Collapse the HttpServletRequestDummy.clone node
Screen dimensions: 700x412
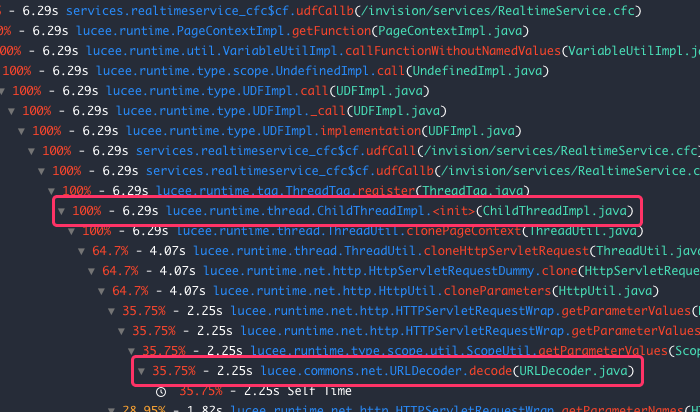[x=92, y=271]
